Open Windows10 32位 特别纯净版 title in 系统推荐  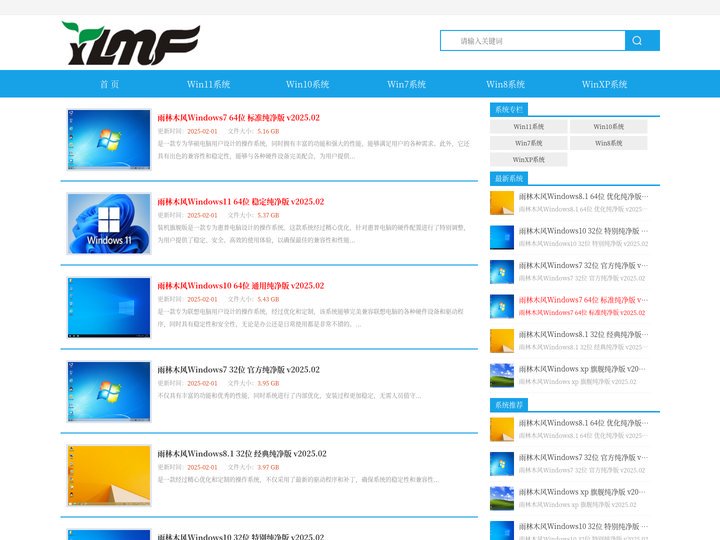point(584,526)
